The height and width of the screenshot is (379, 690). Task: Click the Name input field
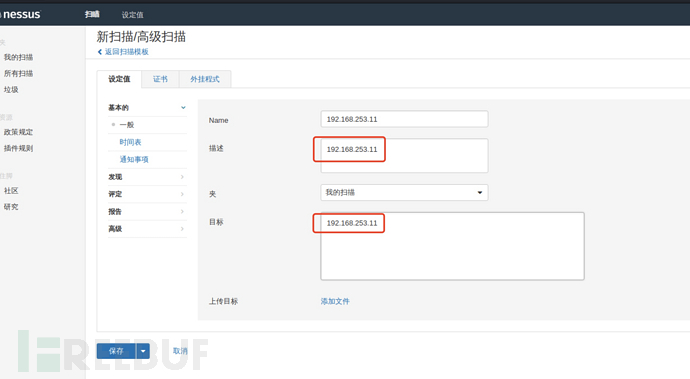pos(404,119)
